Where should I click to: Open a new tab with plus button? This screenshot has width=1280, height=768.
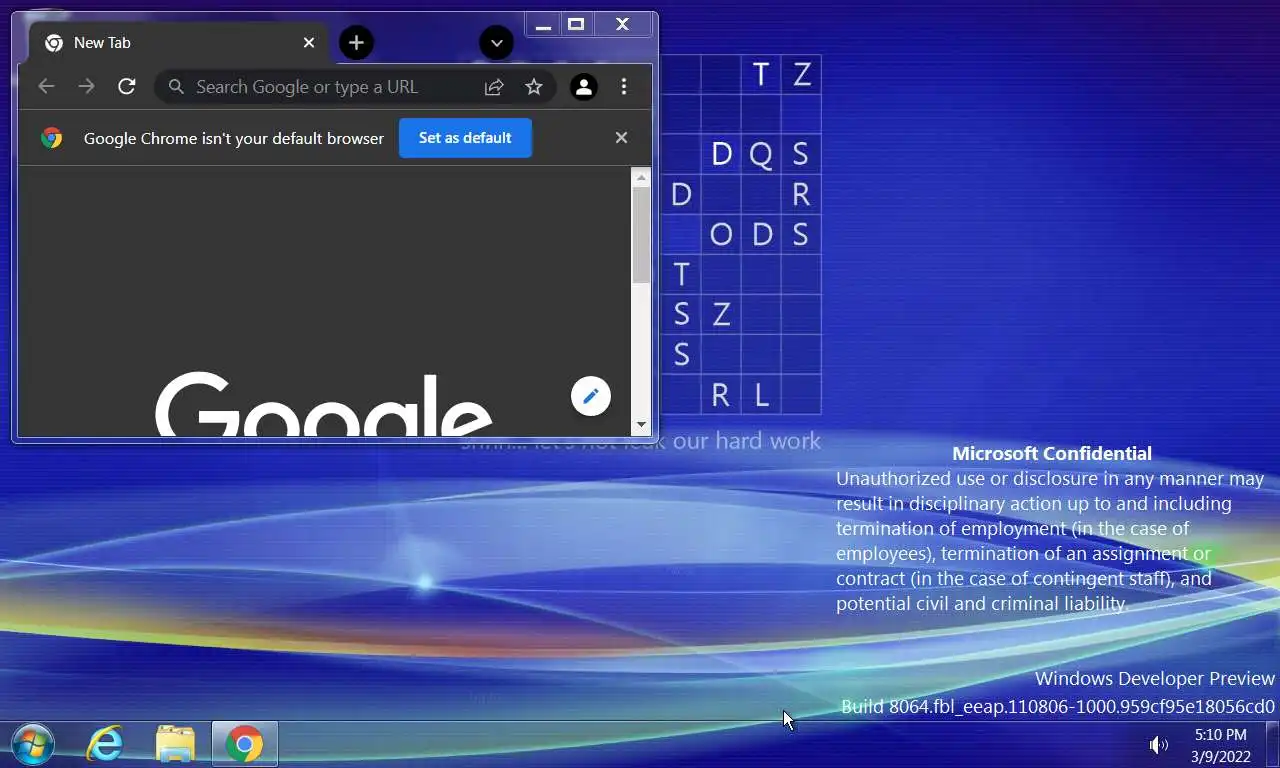tap(356, 43)
